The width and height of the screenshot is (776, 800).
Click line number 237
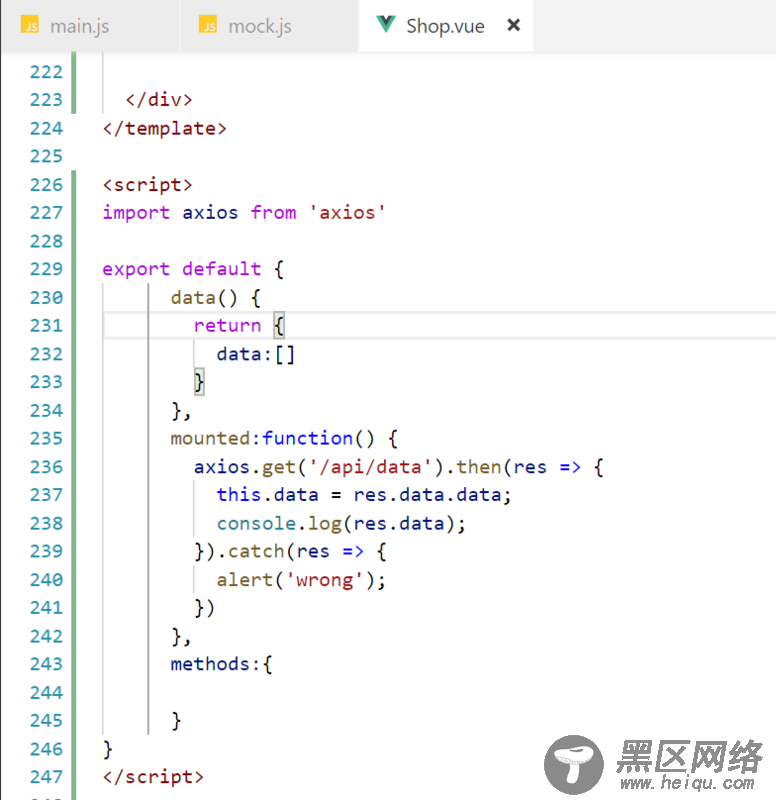coord(46,494)
